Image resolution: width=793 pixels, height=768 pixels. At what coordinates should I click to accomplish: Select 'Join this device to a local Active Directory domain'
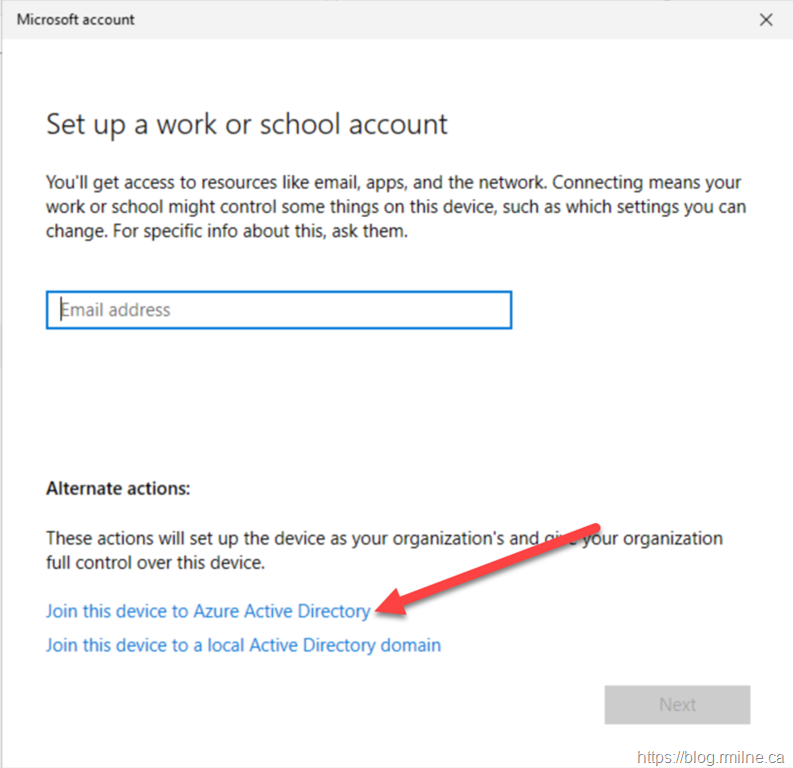pos(243,645)
